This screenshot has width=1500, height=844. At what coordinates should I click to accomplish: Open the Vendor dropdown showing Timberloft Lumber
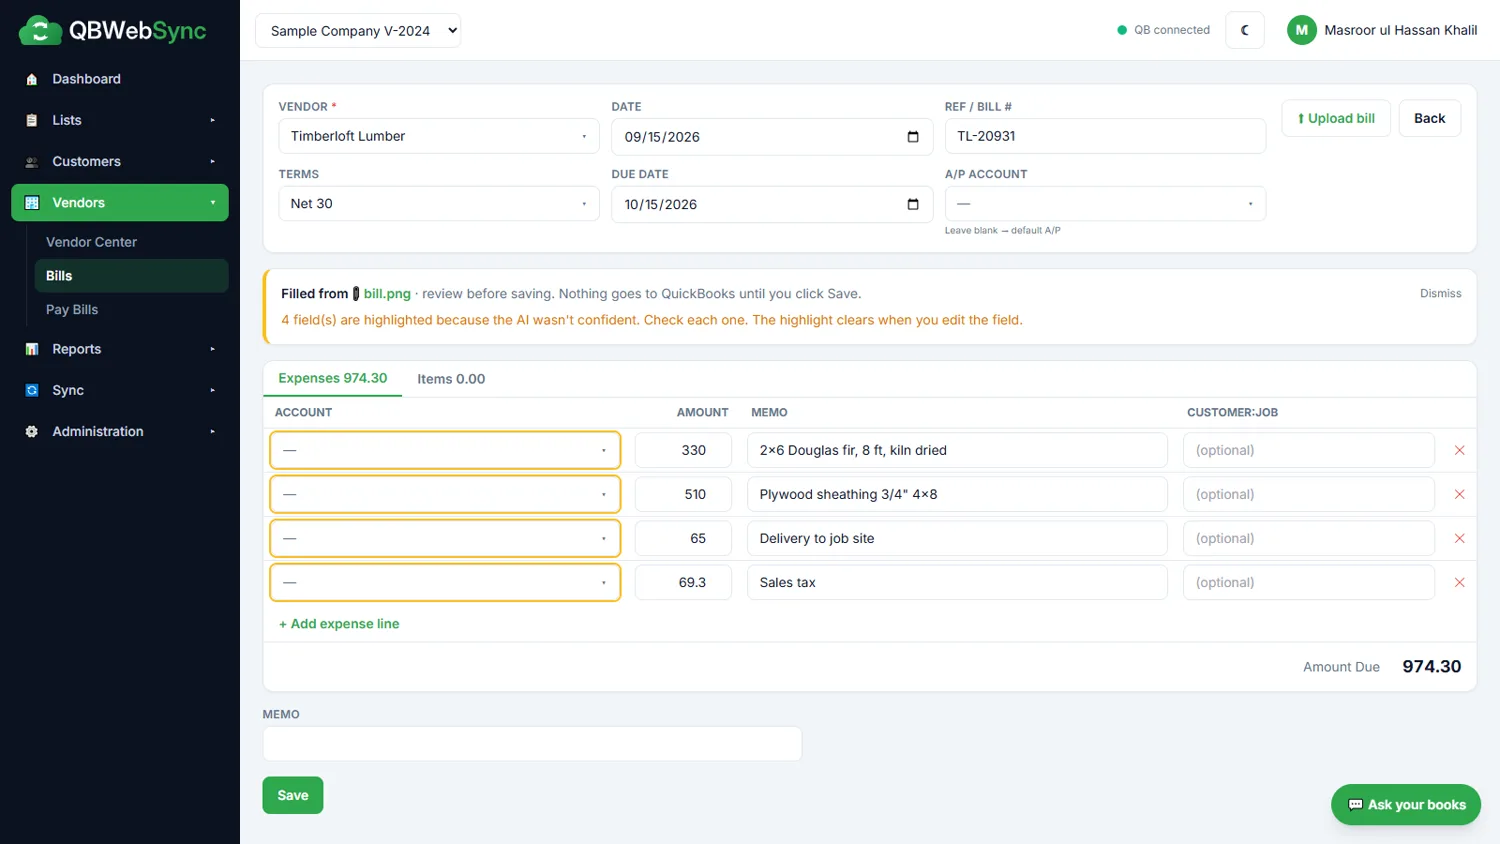[x=439, y=136]
